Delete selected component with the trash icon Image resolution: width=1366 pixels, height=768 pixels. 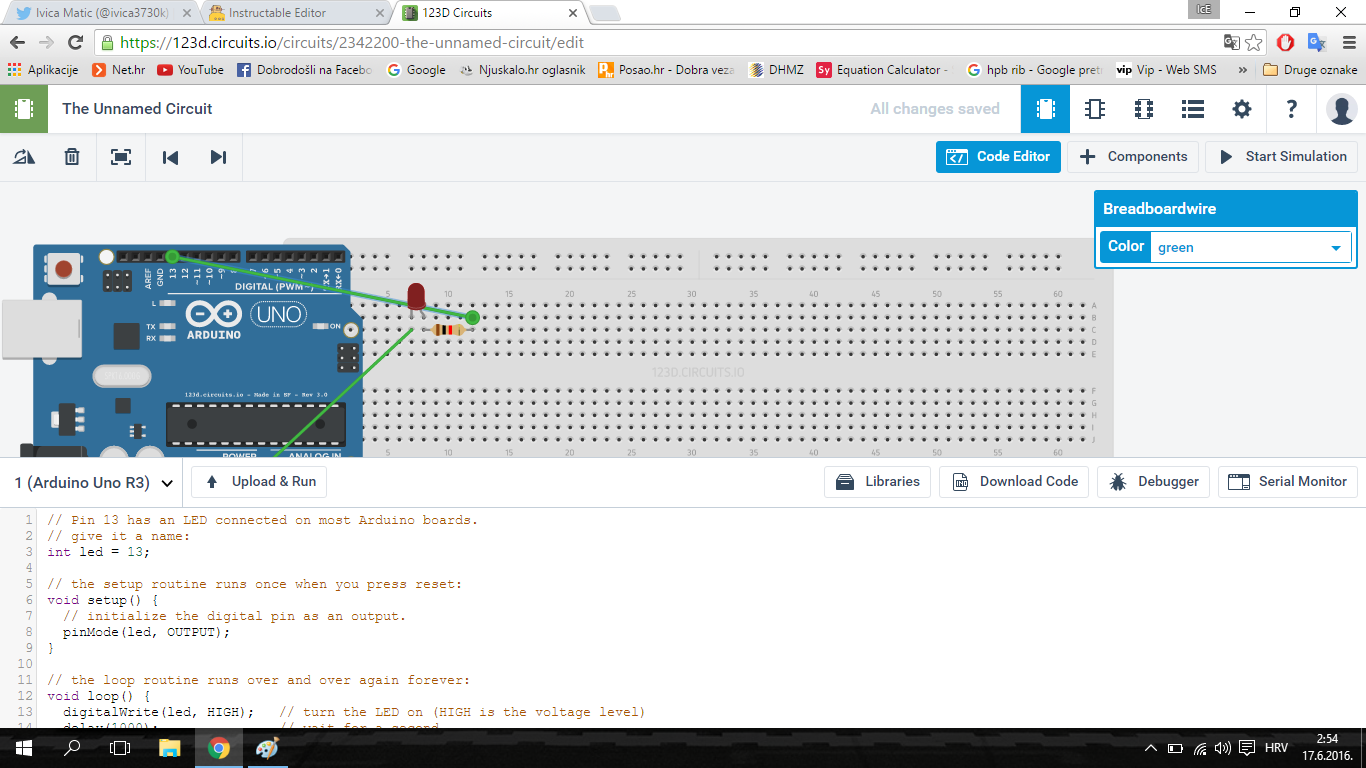(x=71, y=157)
